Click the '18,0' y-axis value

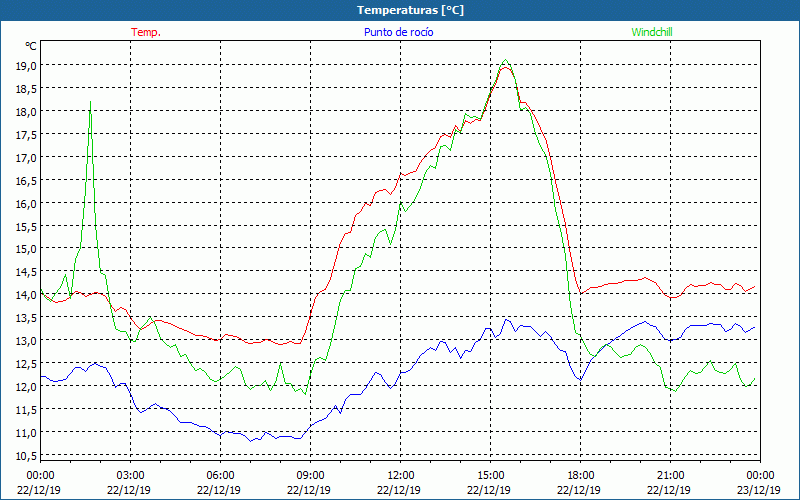tap(26, 111)
